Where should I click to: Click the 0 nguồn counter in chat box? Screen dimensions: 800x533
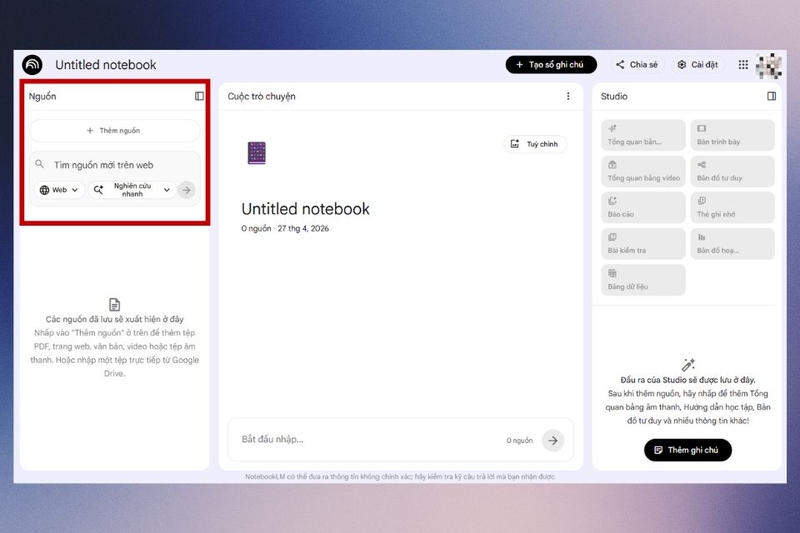519,440
